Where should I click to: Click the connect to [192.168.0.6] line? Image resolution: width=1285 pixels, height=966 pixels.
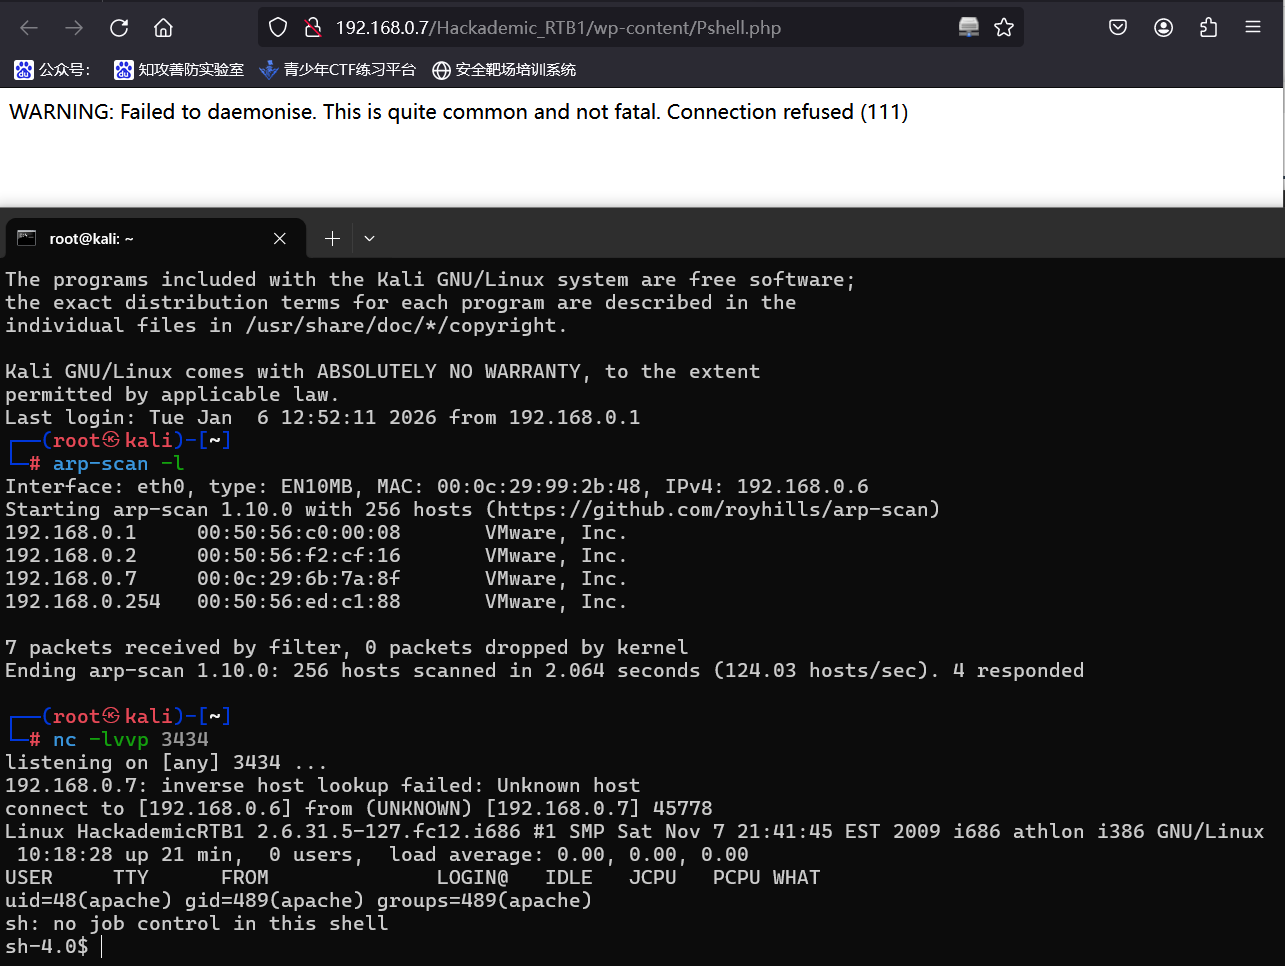click(358, 808)
